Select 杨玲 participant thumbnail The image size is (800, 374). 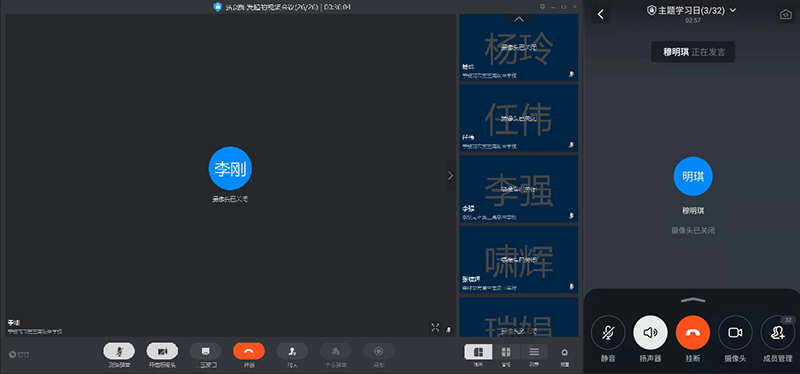(518, 47)
